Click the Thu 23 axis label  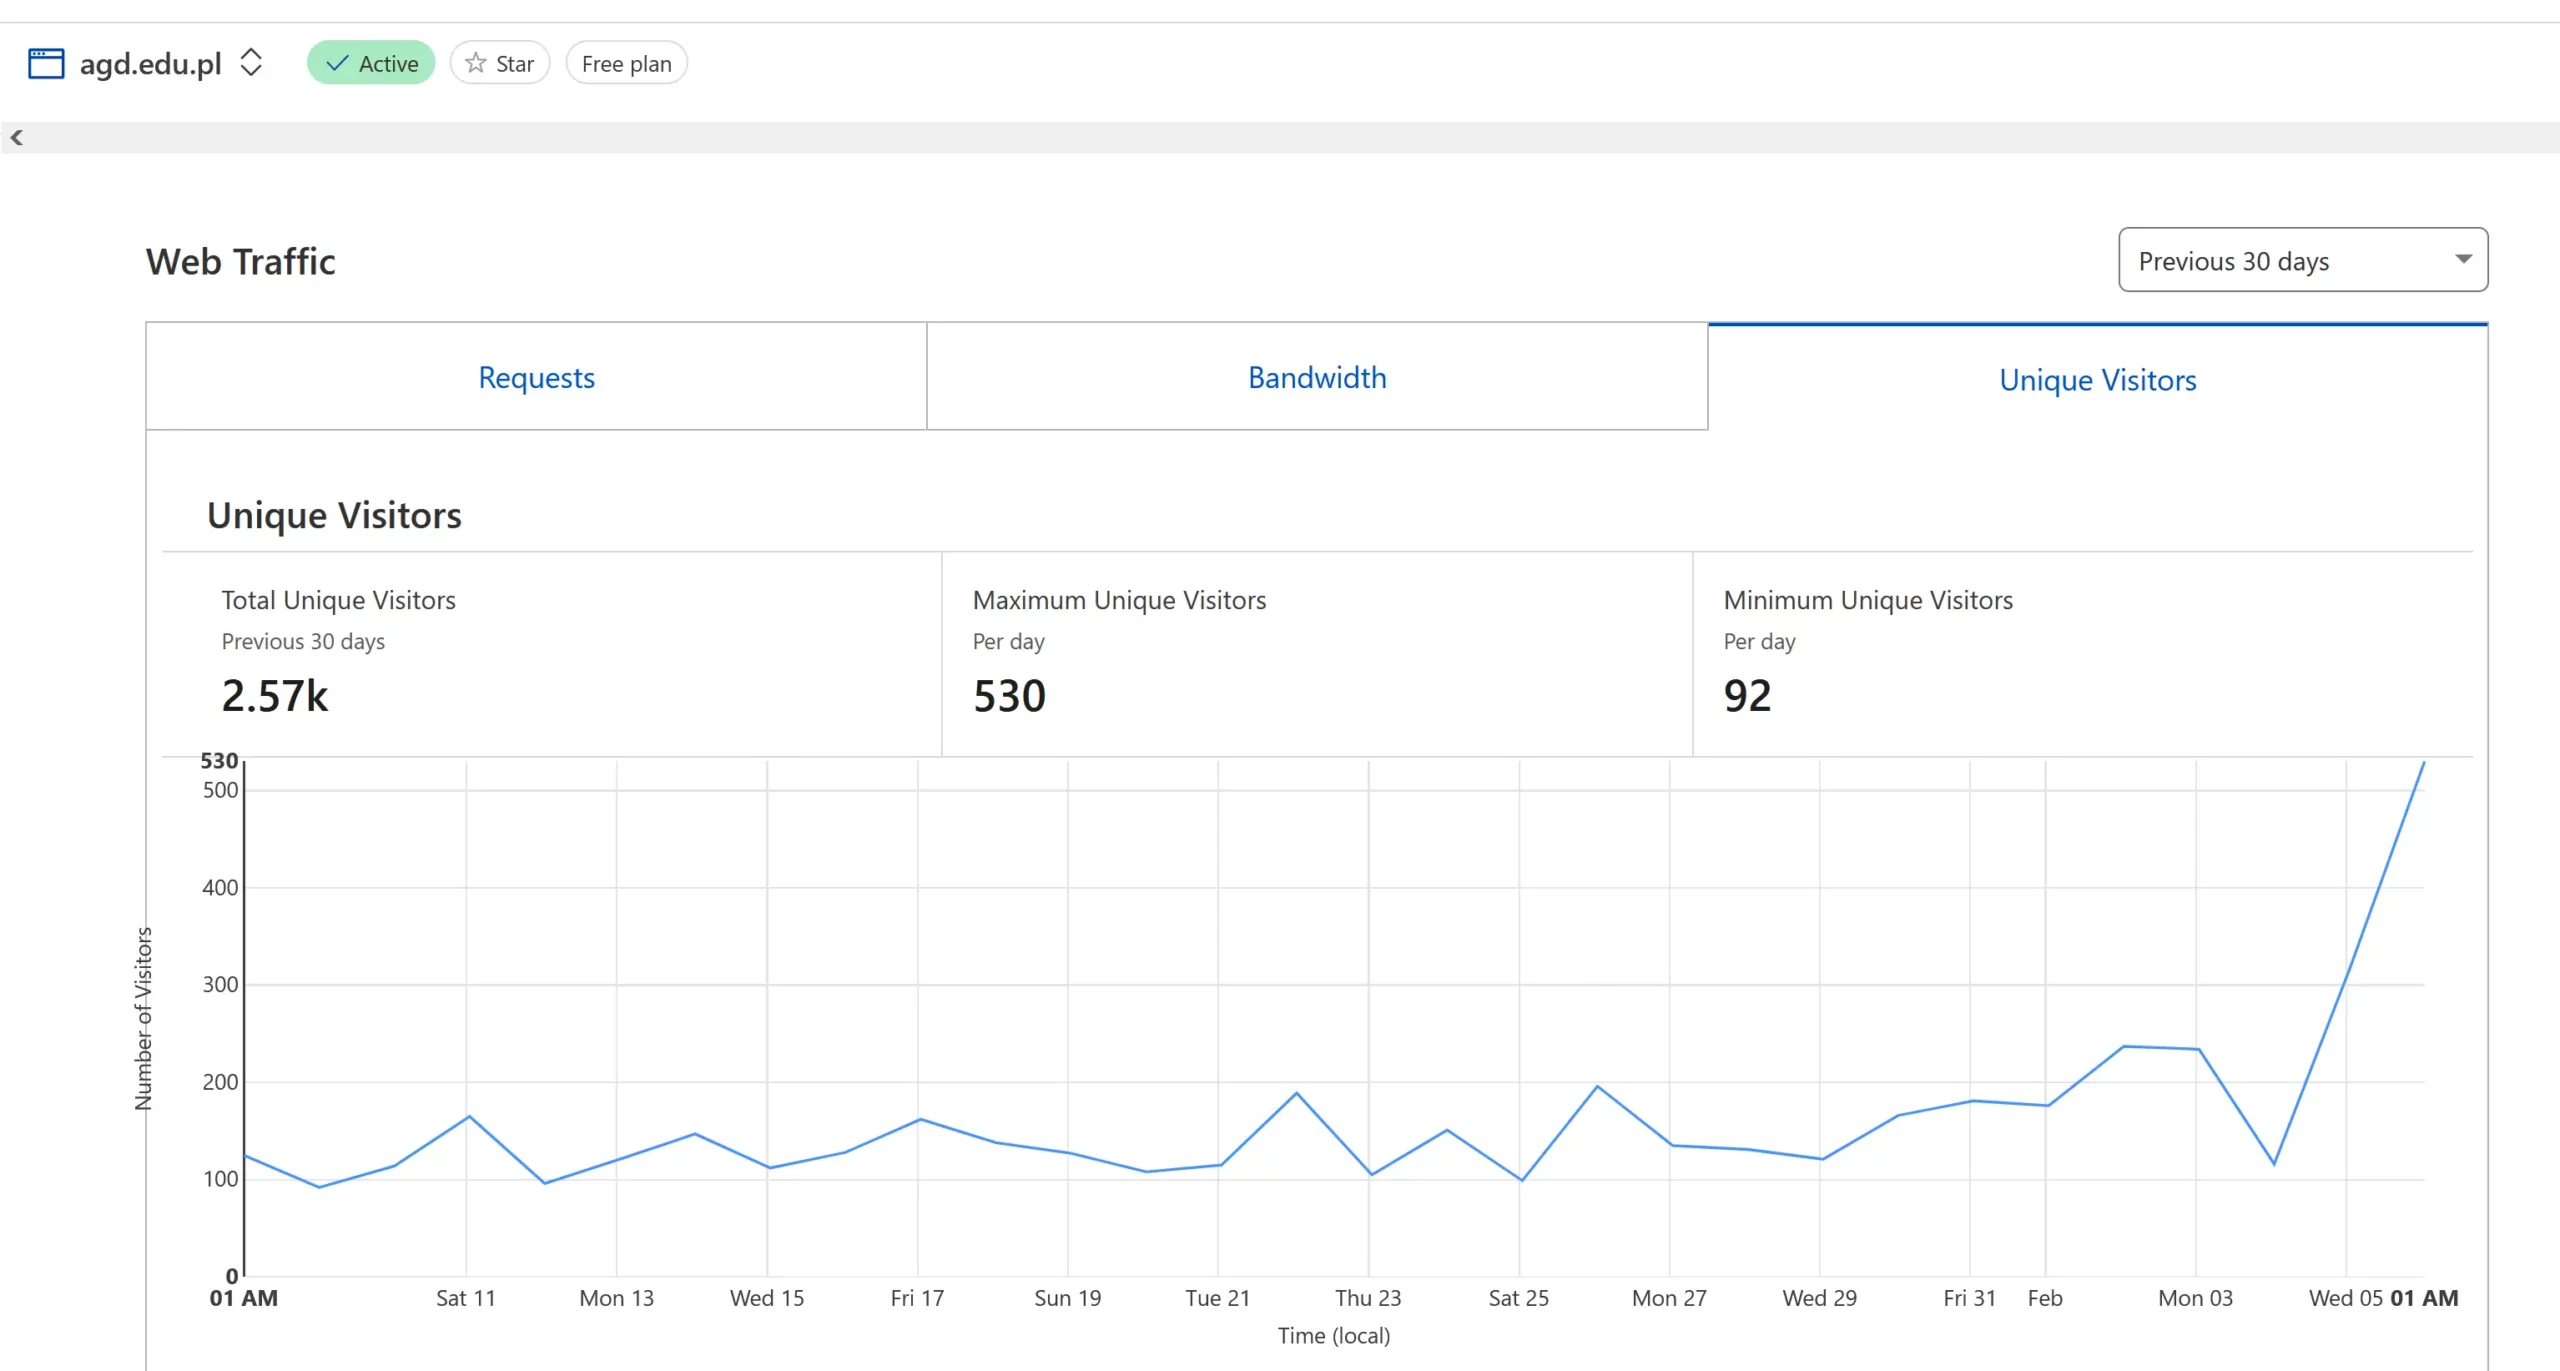click(x=1368, y=1298)
